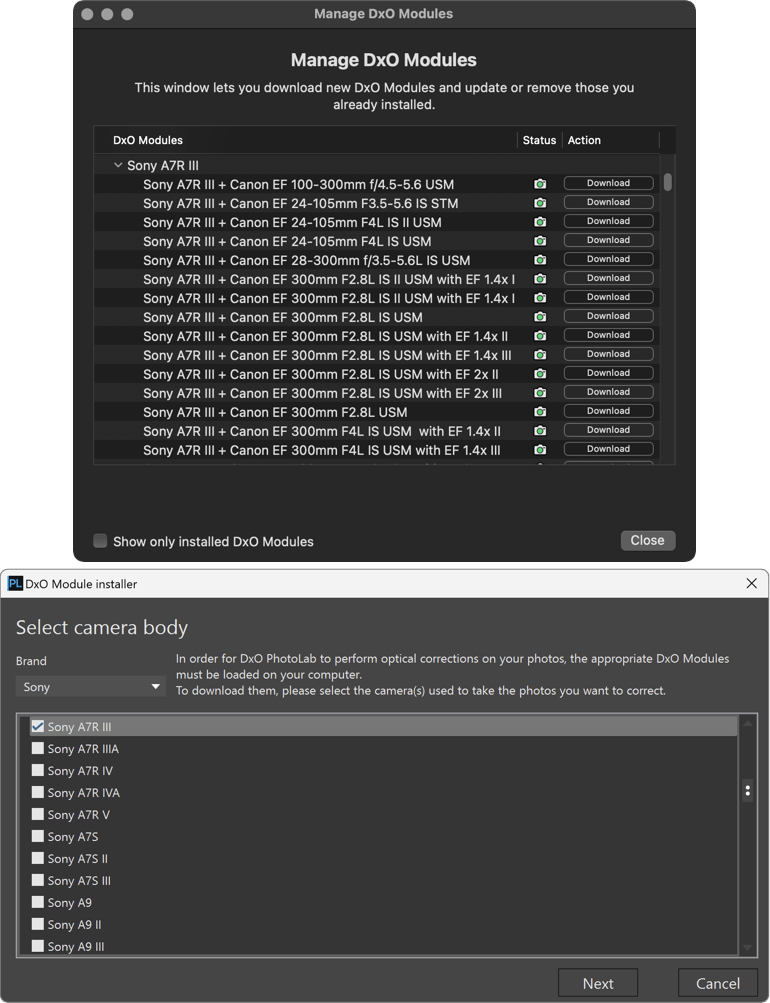
Task: Download 300mm F4L IS USM with EF 1.4x III module
Action: click(x=608, y=449)
